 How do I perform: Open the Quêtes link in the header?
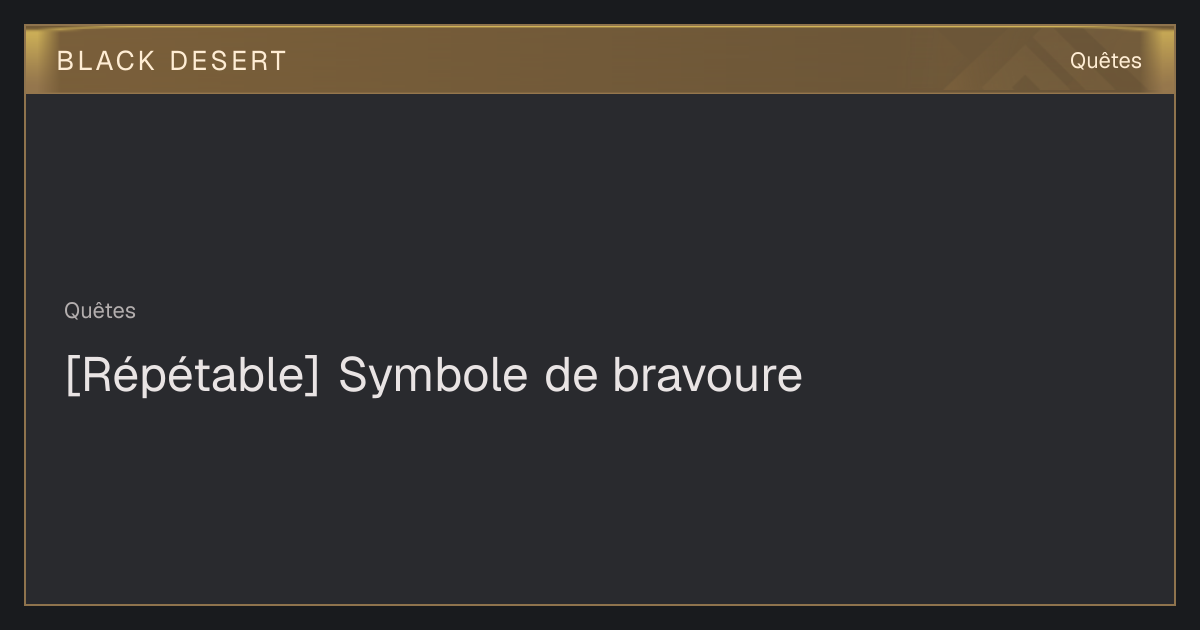1105,61
